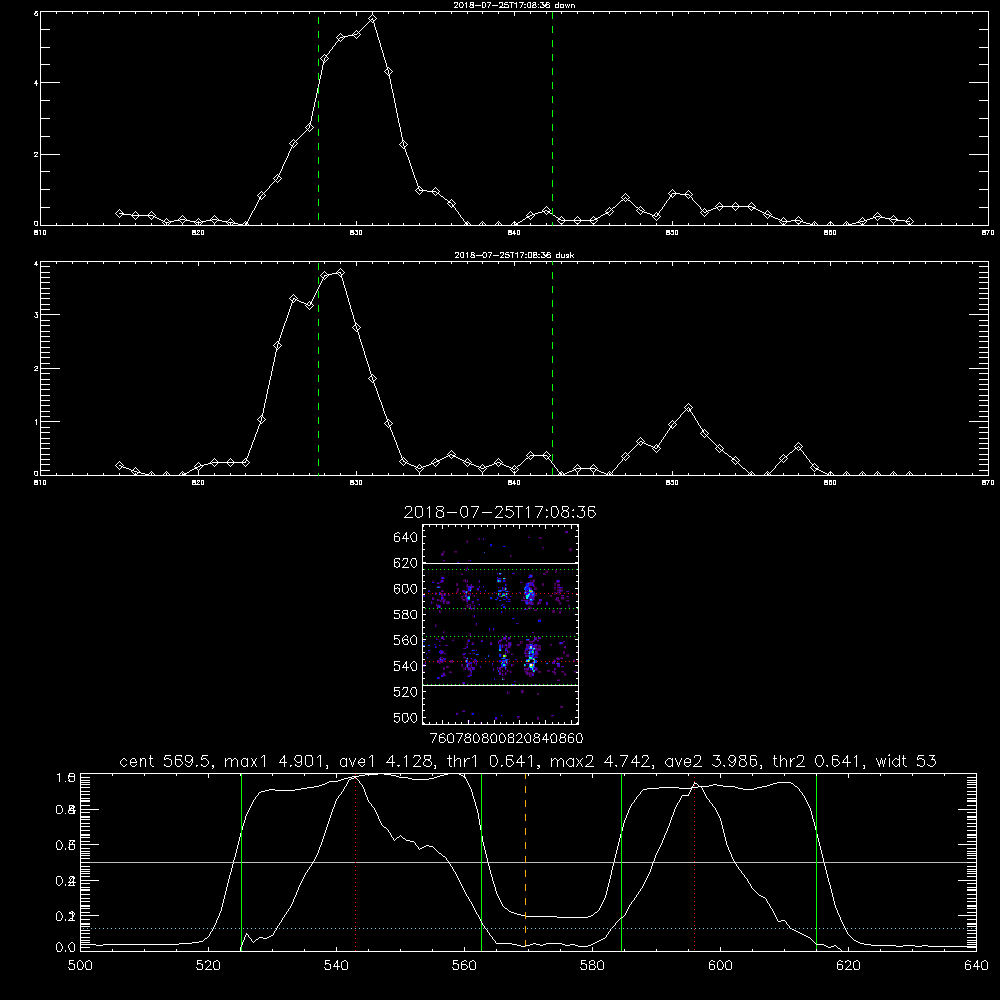The image size is (1000, 1000).
Task: Click the 580 label on spectral image axis
Action: click(x=406, y=615)
